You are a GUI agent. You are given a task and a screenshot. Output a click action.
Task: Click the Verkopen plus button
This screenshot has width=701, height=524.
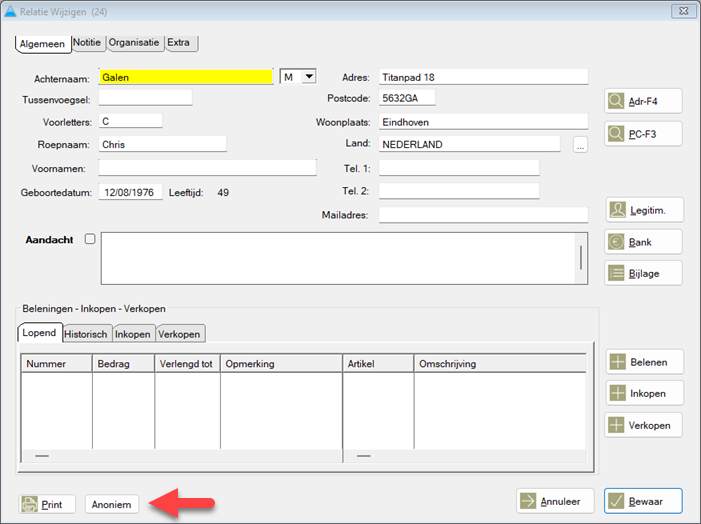point(643,425)
